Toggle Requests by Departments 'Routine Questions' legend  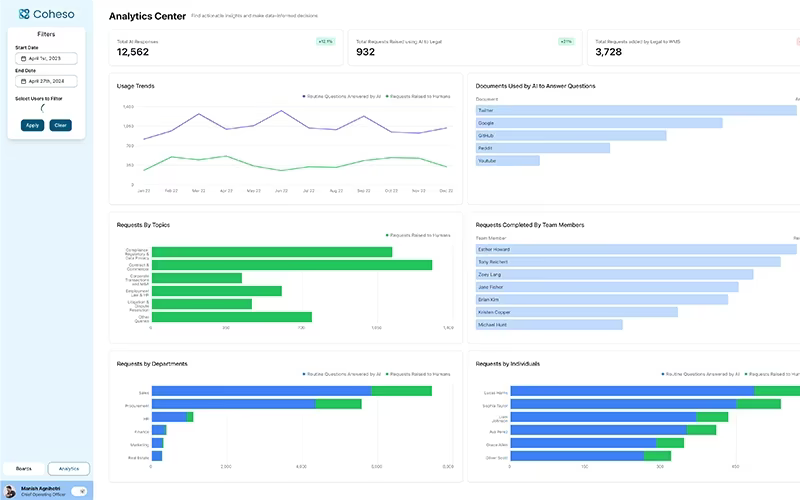click(x=342, y=374)
